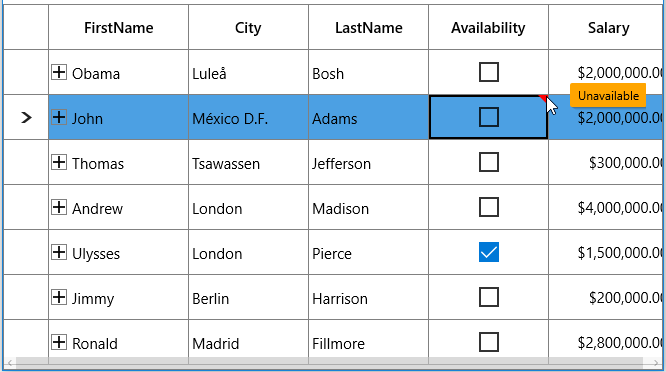Click the plus icon beside Andrew
Viewport: 666px width, 372px height.
point(59,207)
